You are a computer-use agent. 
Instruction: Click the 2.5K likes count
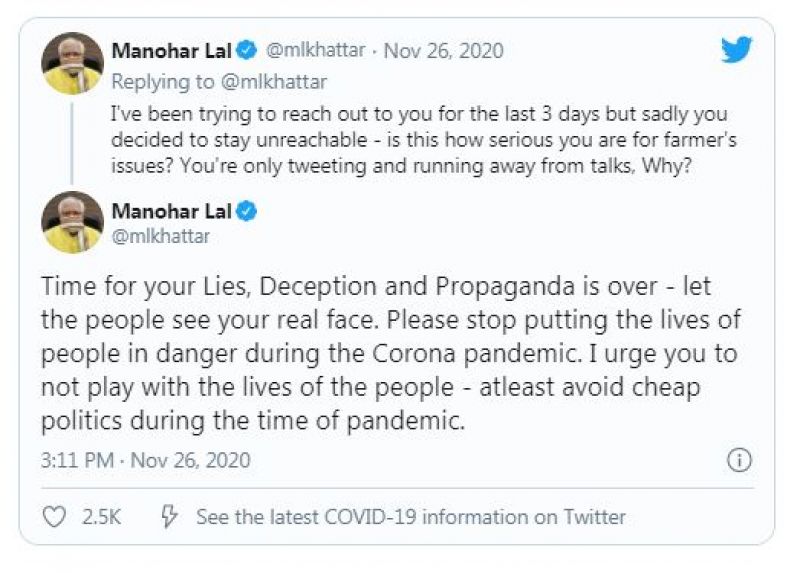pyautogui.click(x=103, y=517)
